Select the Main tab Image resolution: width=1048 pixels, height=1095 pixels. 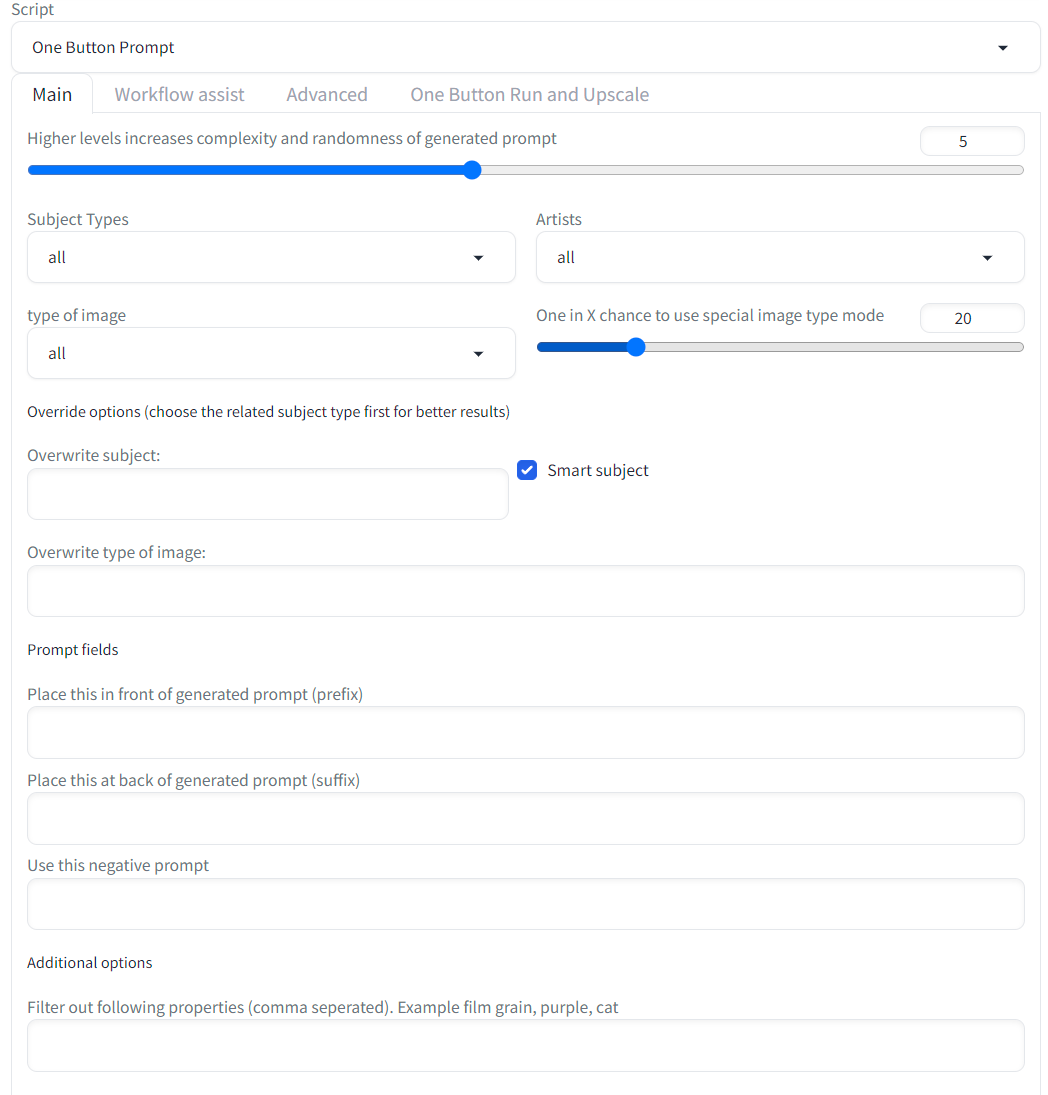(52, 94)
